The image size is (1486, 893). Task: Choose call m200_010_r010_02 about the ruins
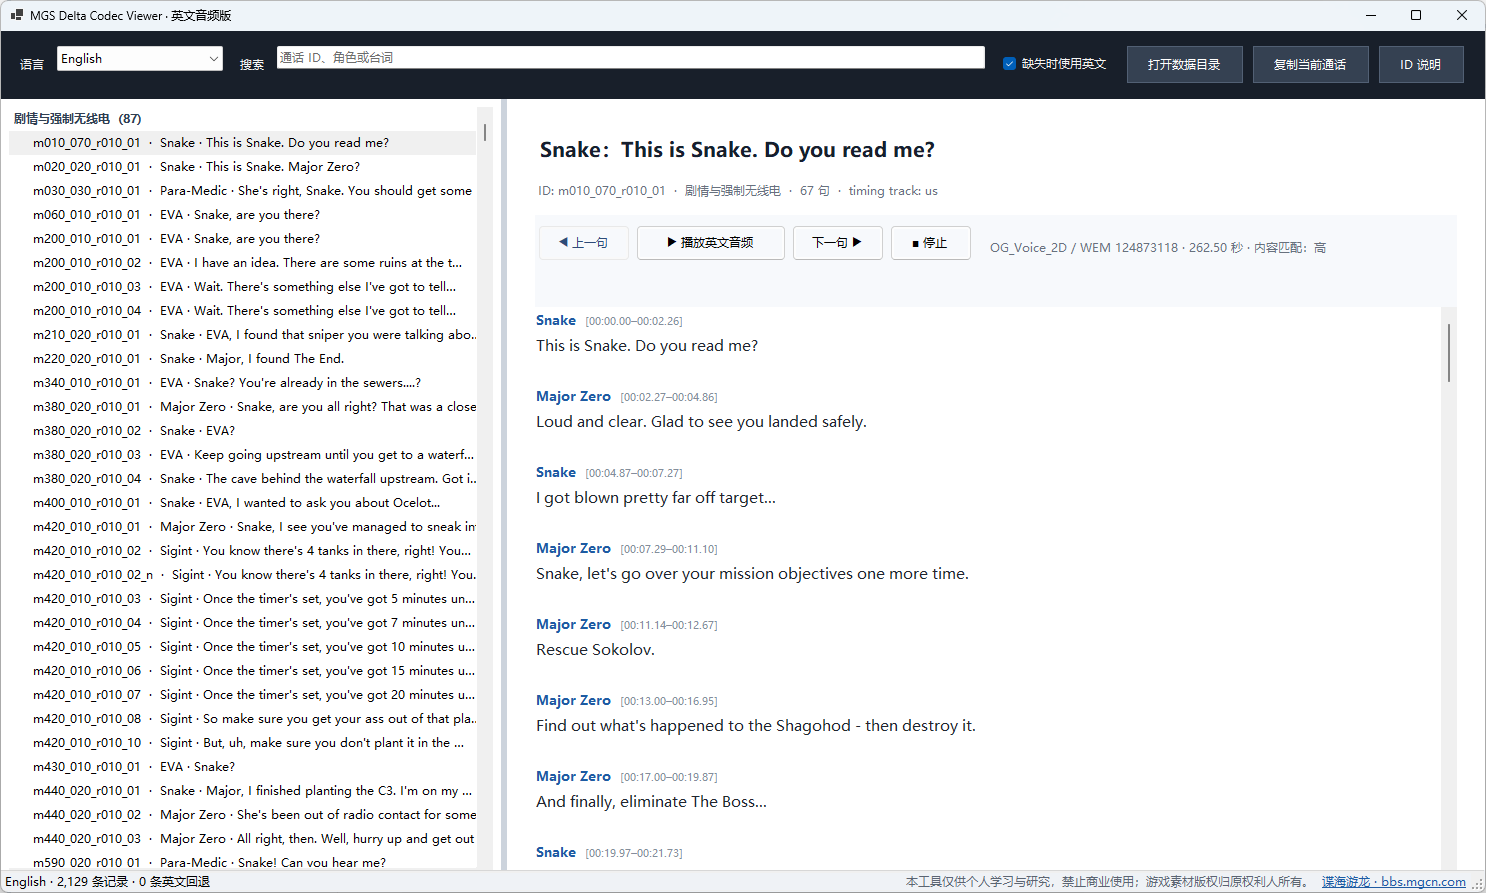click(243, 263)
